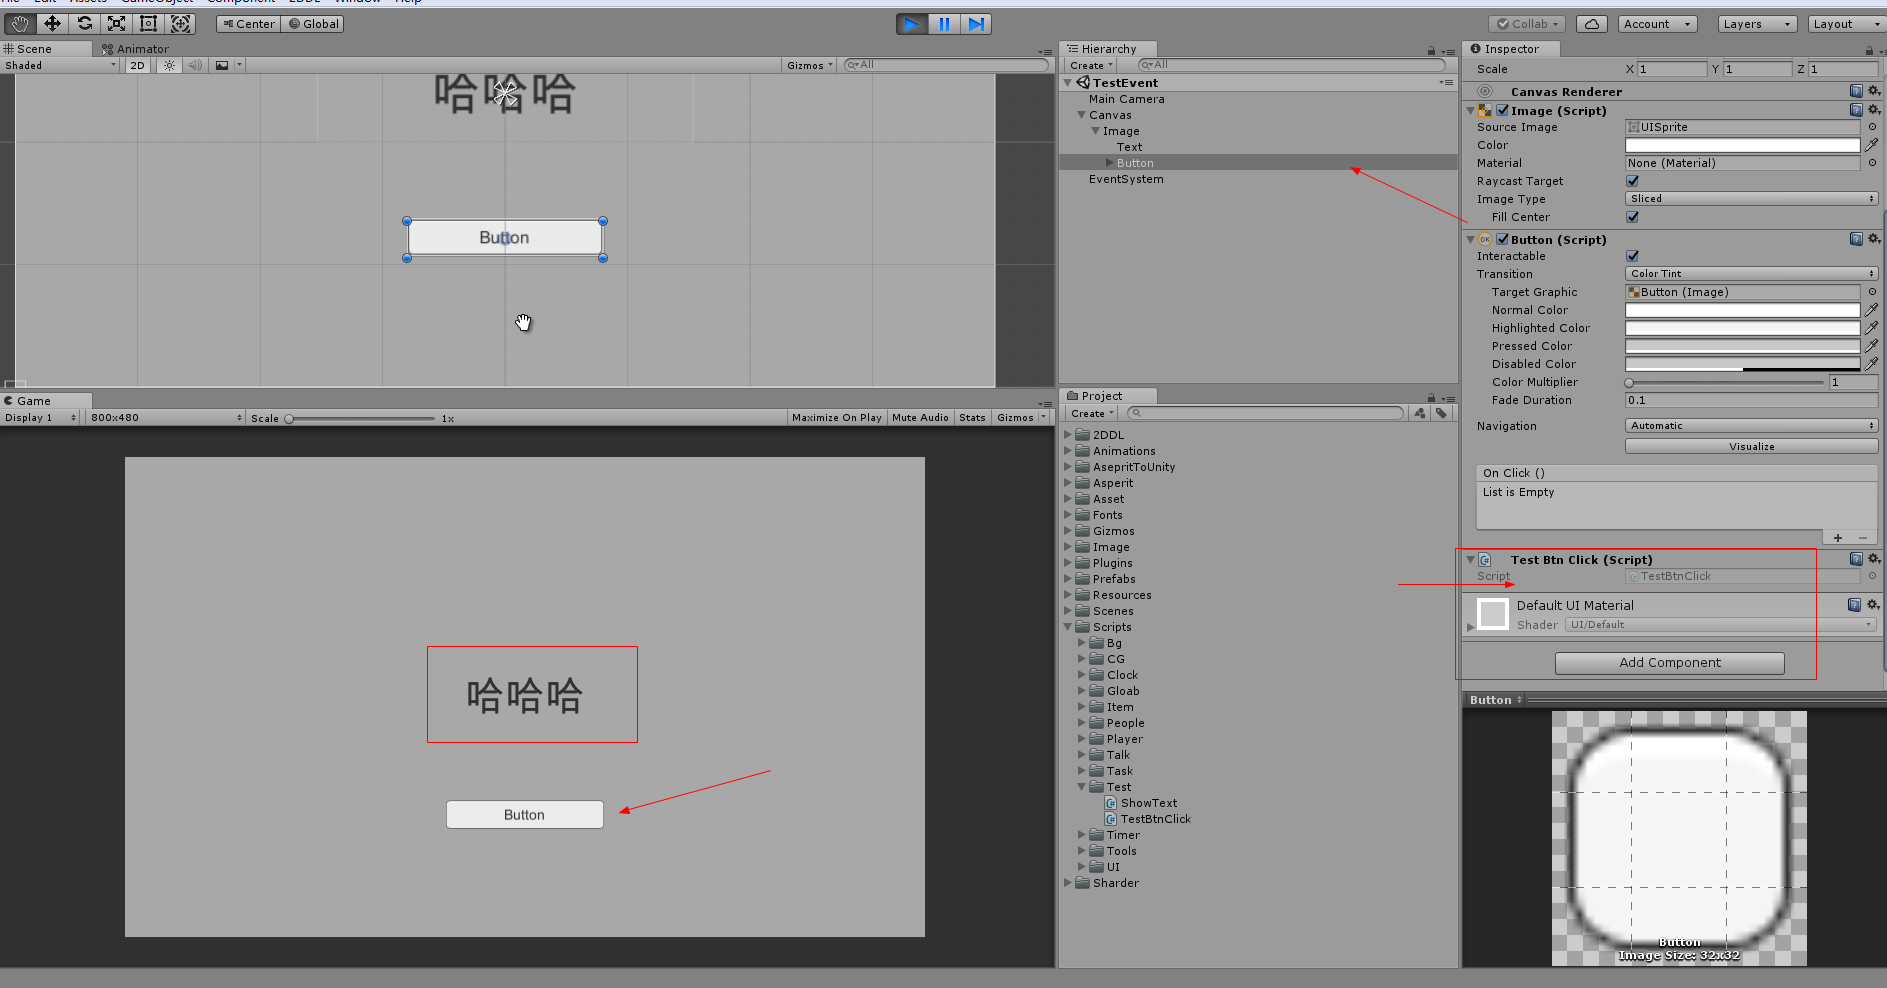Toggle Button script enabled checkbox
Viewport: 1887px width, 988px height.
coord(1502,239)
